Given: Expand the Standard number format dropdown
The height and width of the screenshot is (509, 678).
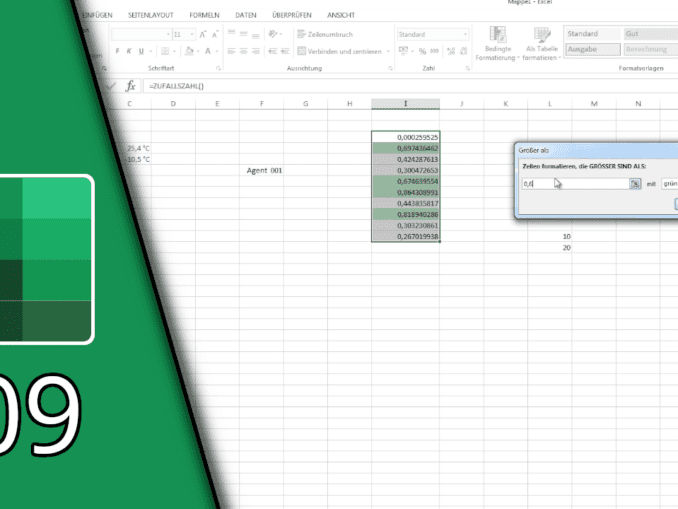Looking at the screenshot, I should (x=465, y=34).
